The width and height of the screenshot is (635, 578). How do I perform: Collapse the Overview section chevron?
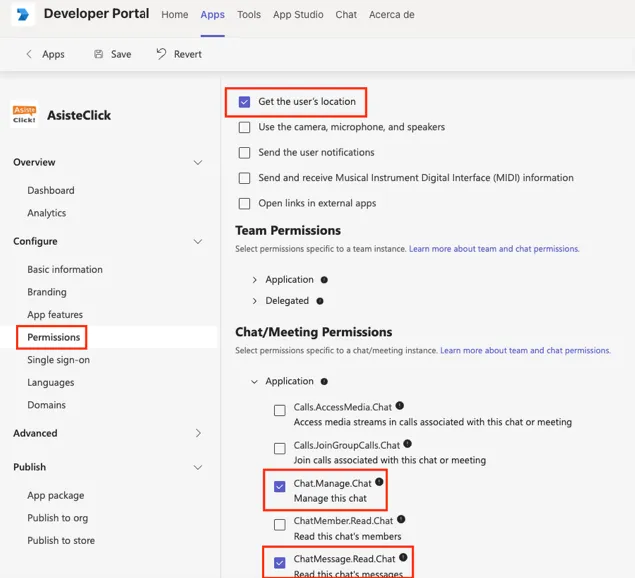click(x=198, y=162)
